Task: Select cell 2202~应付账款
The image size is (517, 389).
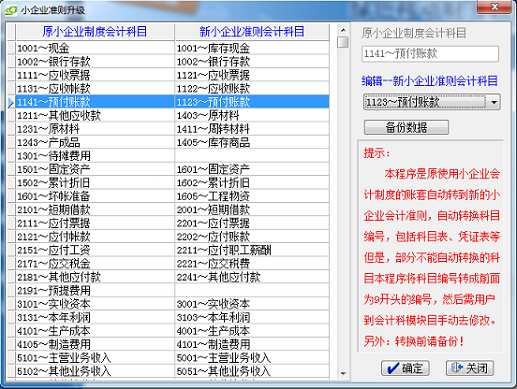Action: [252, 237]
